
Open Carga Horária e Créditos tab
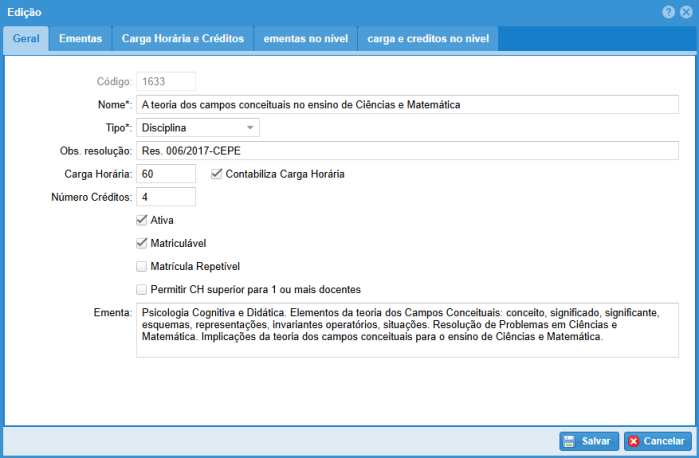tap(182, 38)
